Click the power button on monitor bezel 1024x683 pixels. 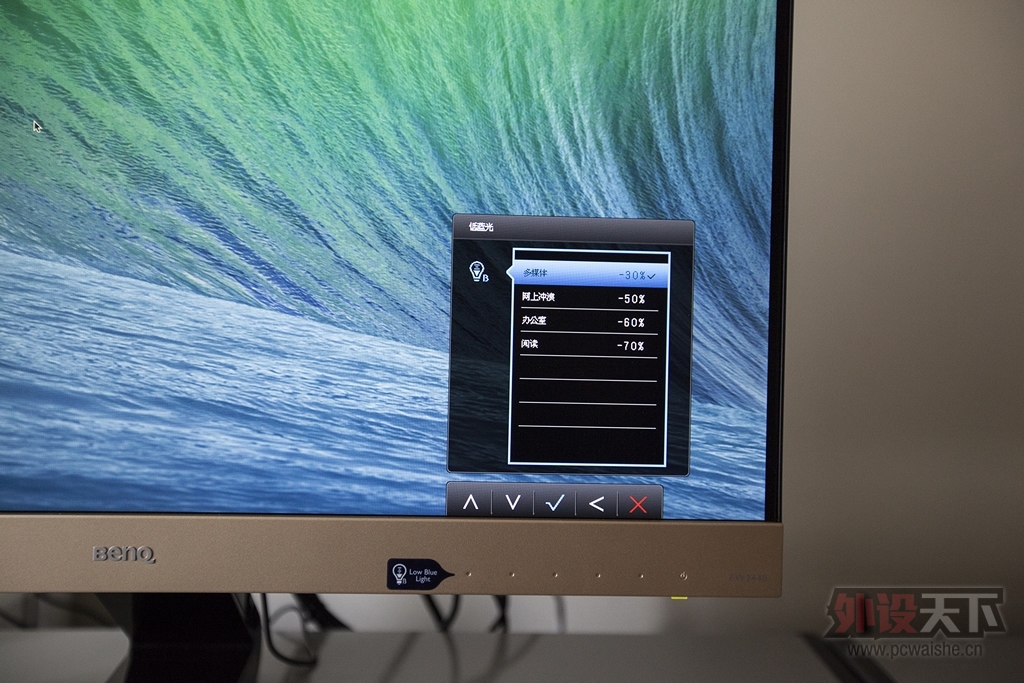click(683, 576)
